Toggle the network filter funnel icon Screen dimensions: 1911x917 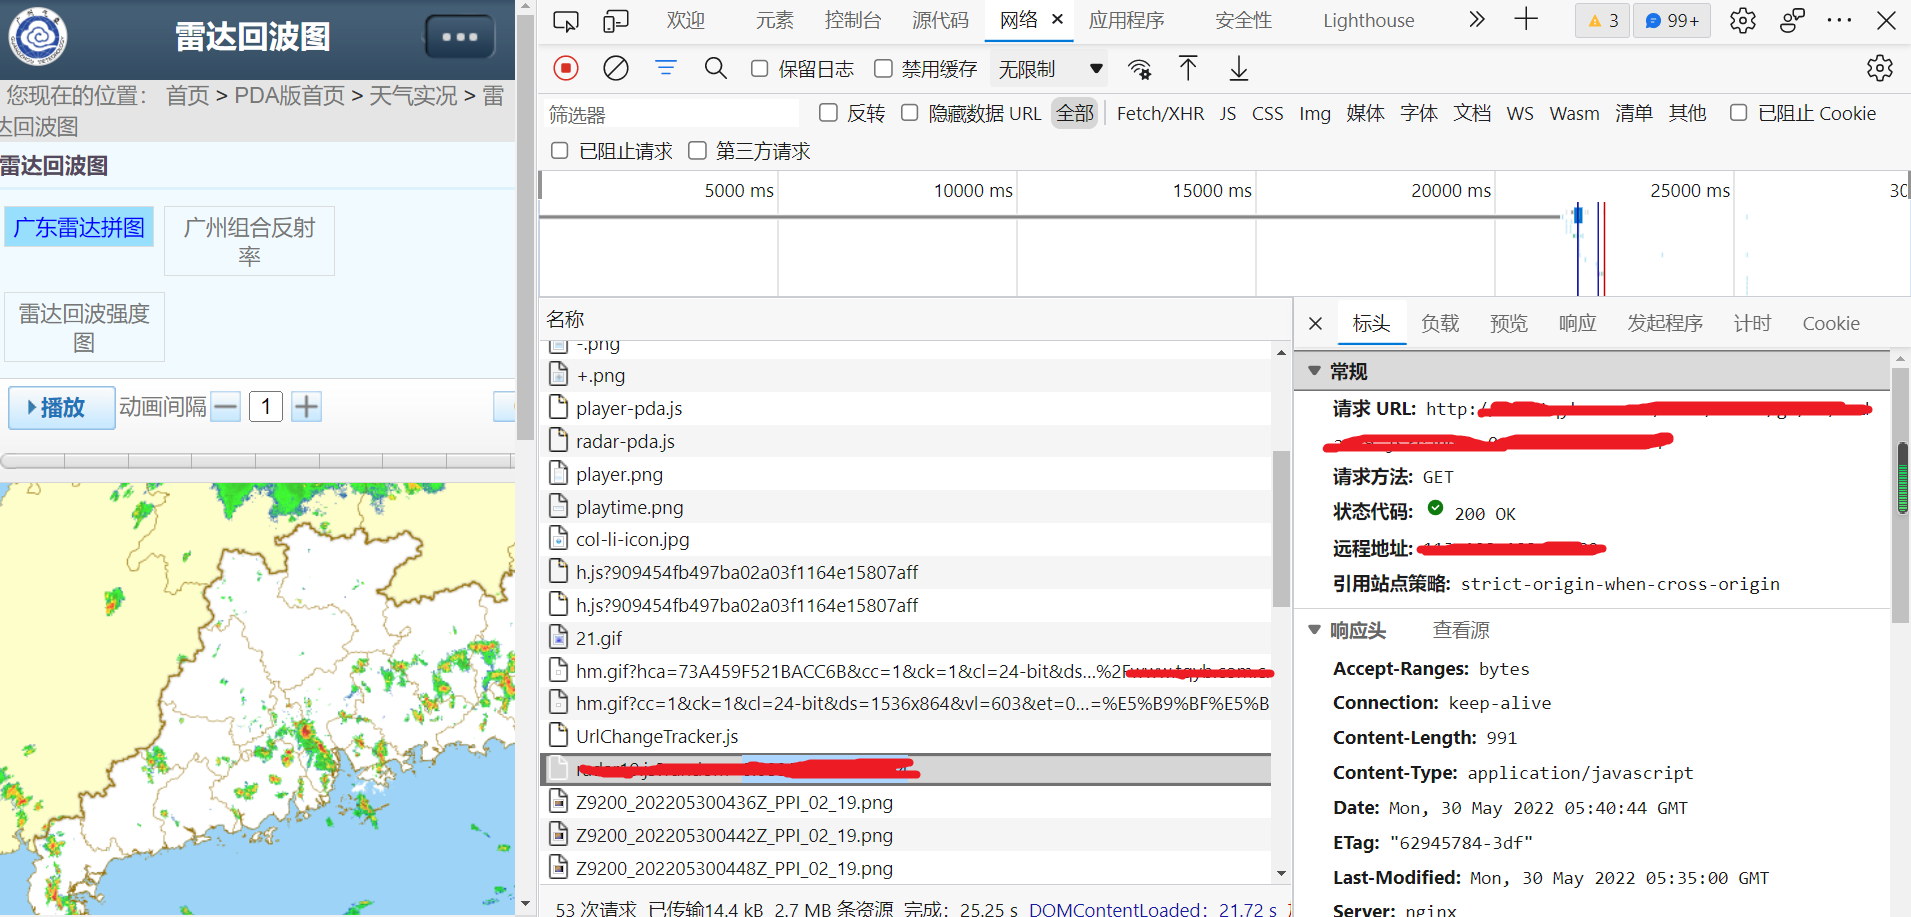pos(666,68)
